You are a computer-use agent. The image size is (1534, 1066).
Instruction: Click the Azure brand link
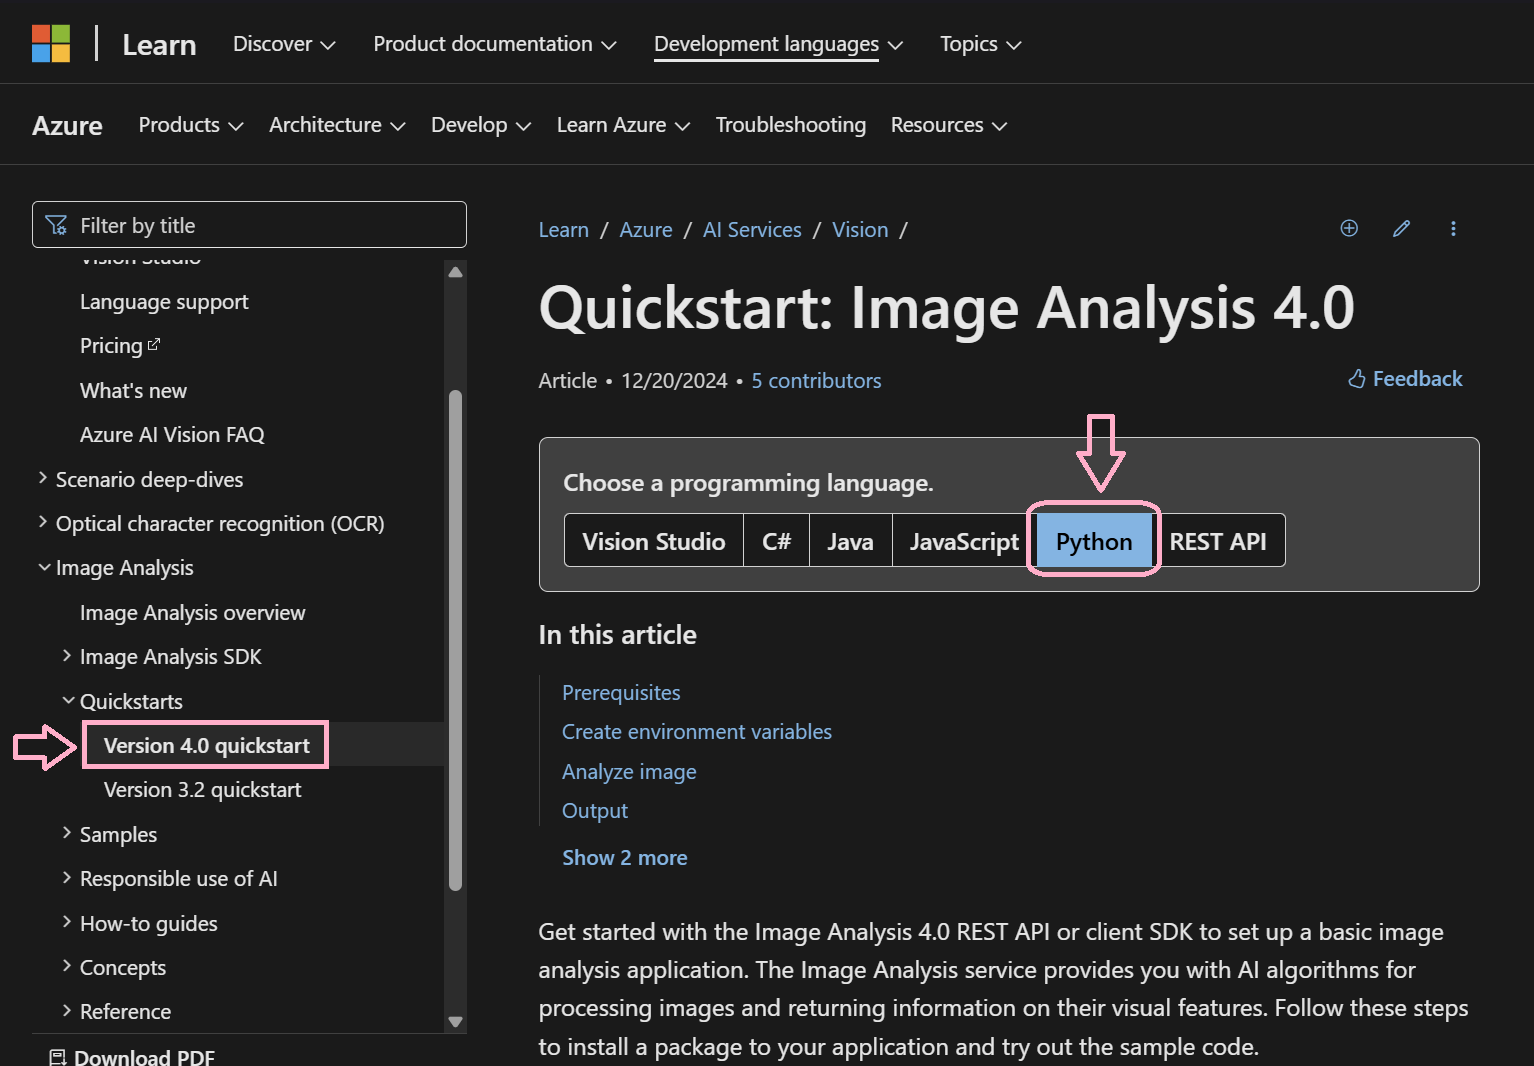67,126
